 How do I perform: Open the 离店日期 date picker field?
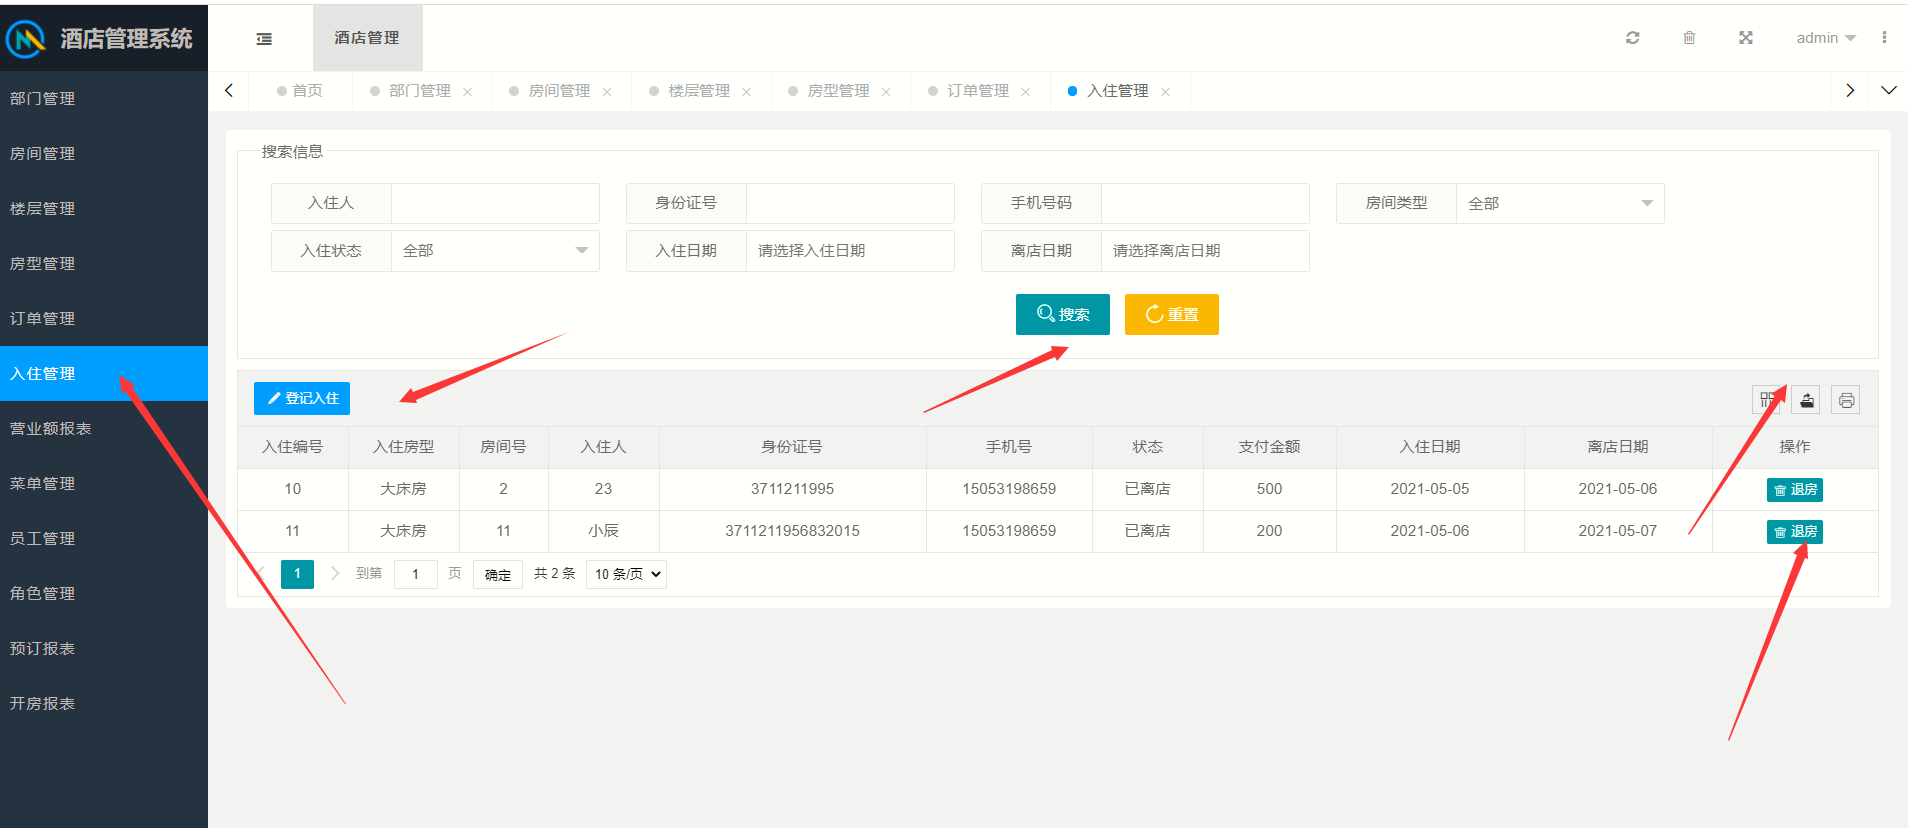point(1205,251)
